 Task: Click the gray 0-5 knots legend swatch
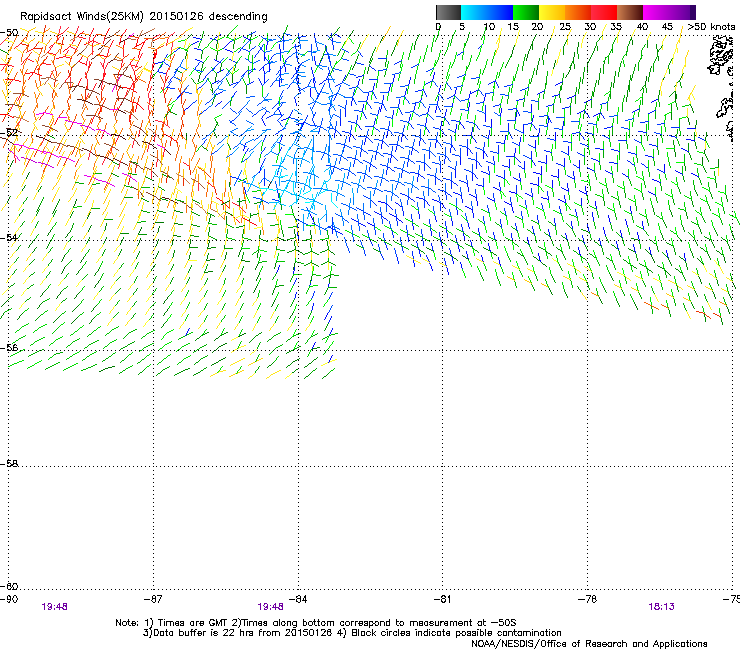[448, 12]
